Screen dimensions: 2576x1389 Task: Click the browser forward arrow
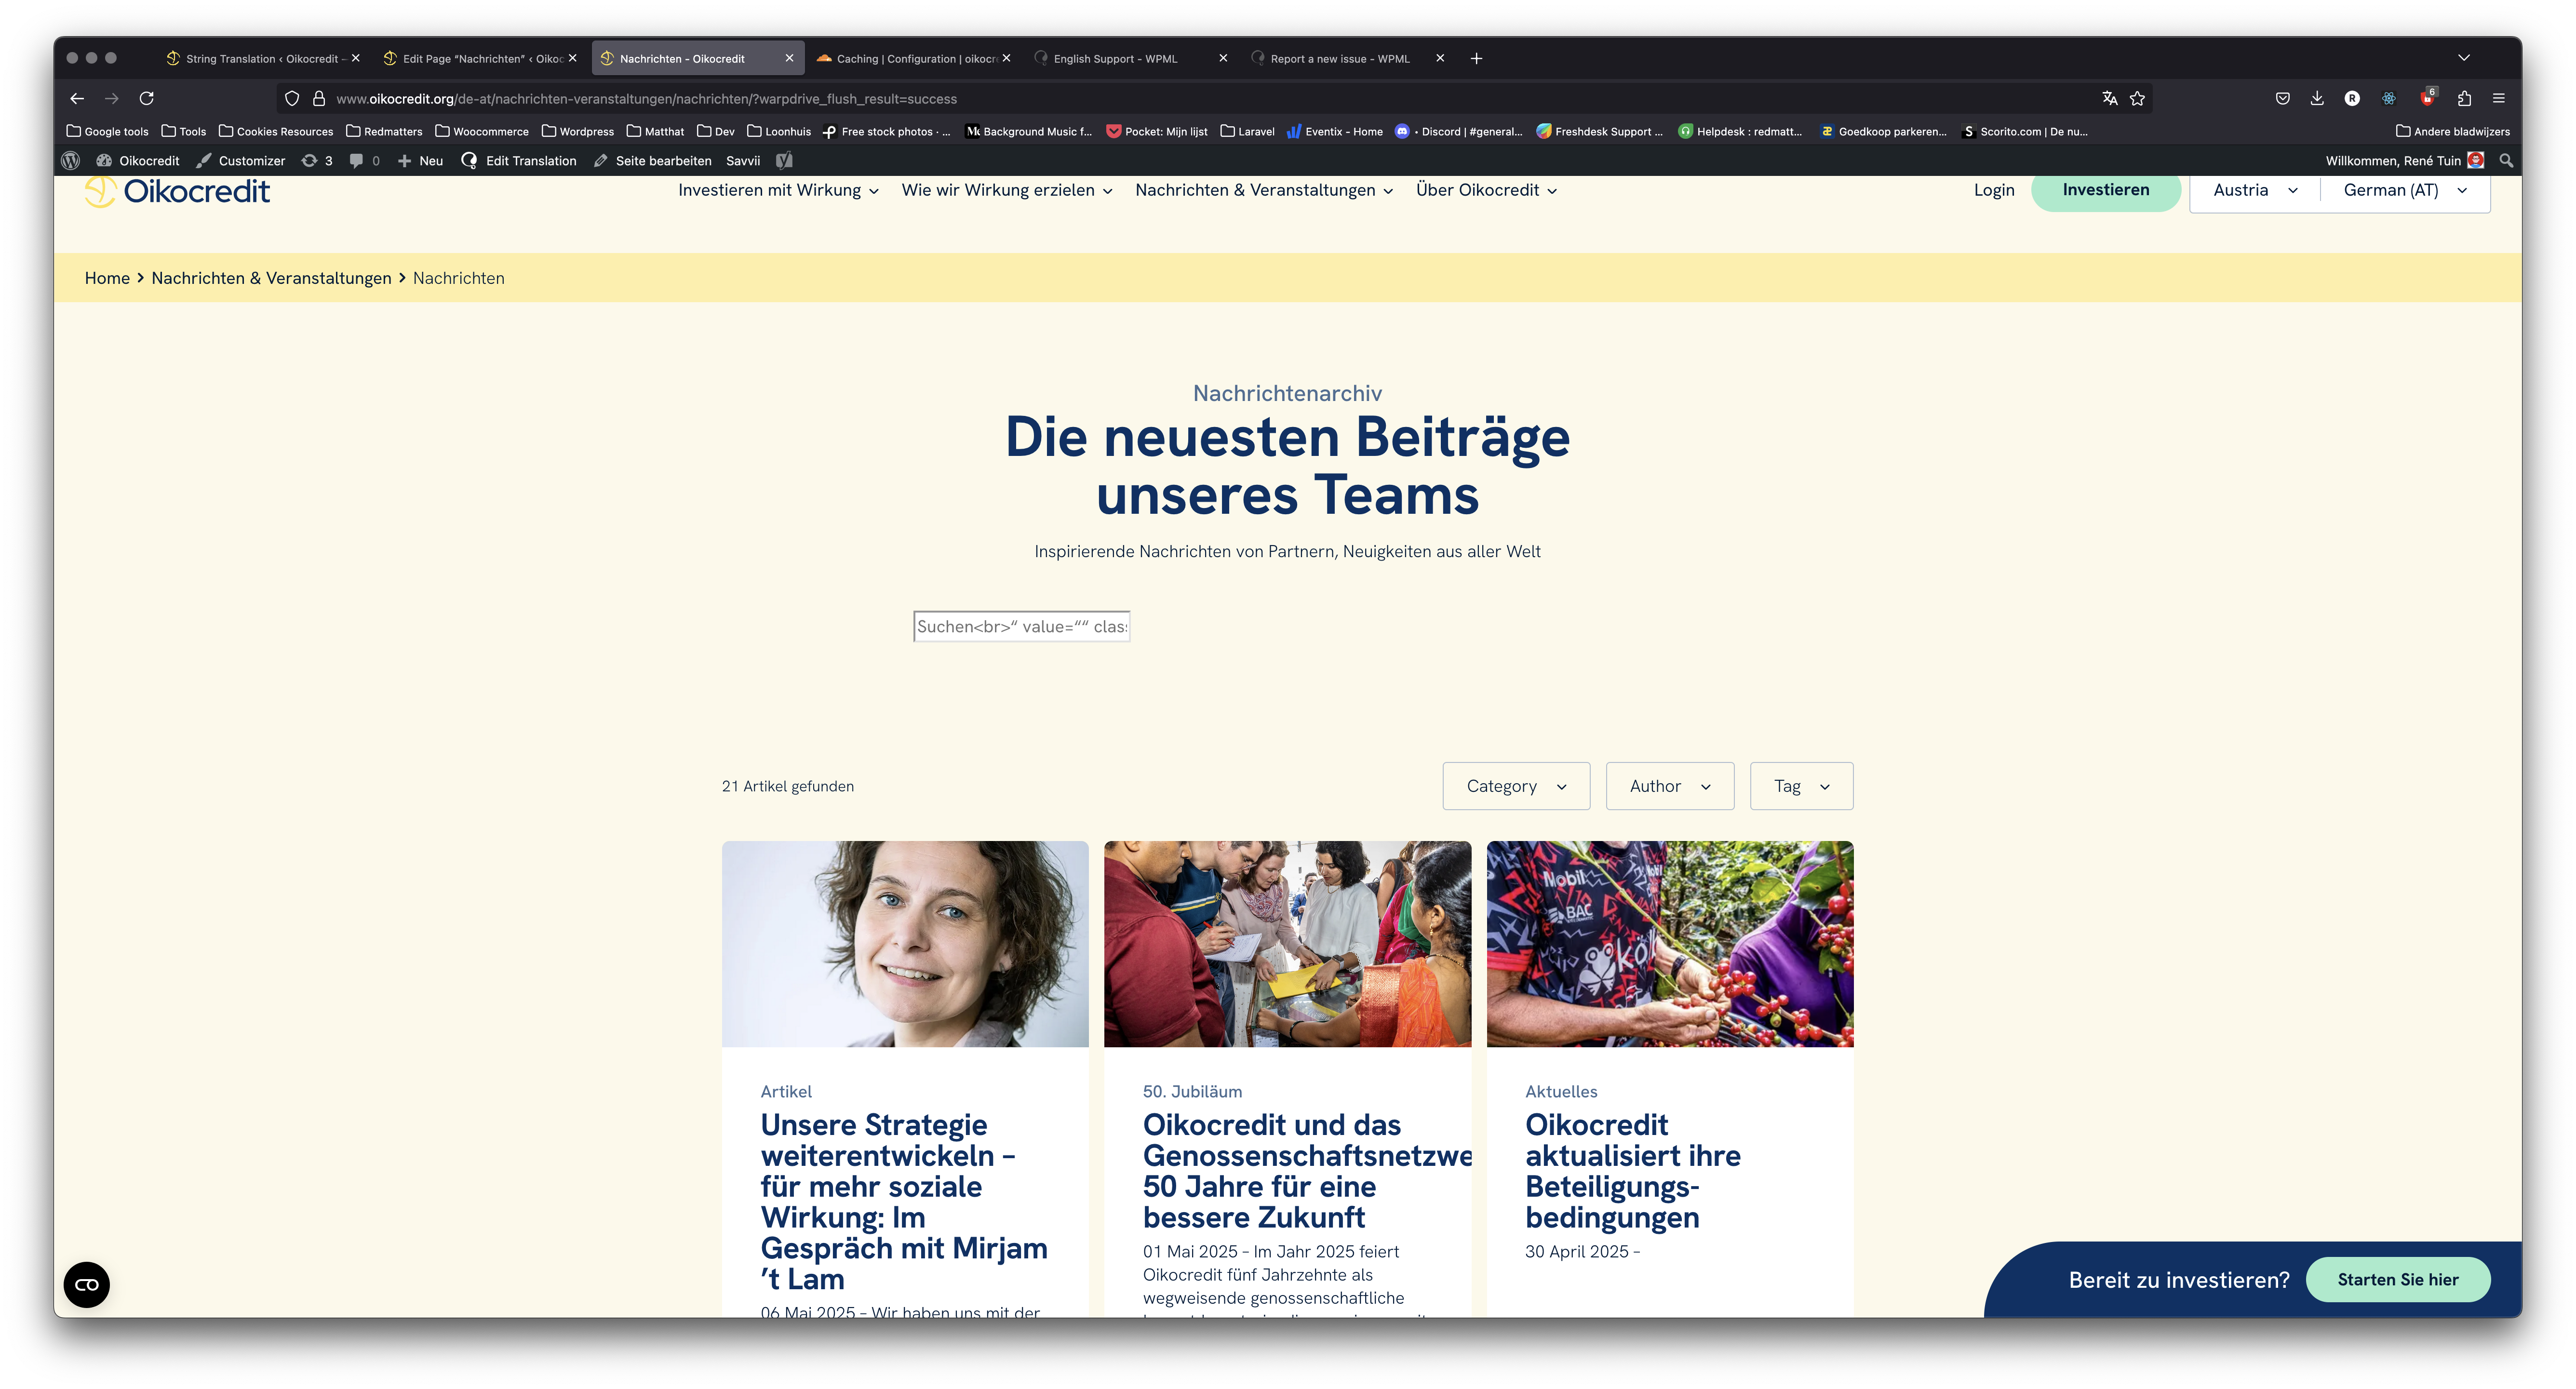point(112,98)
